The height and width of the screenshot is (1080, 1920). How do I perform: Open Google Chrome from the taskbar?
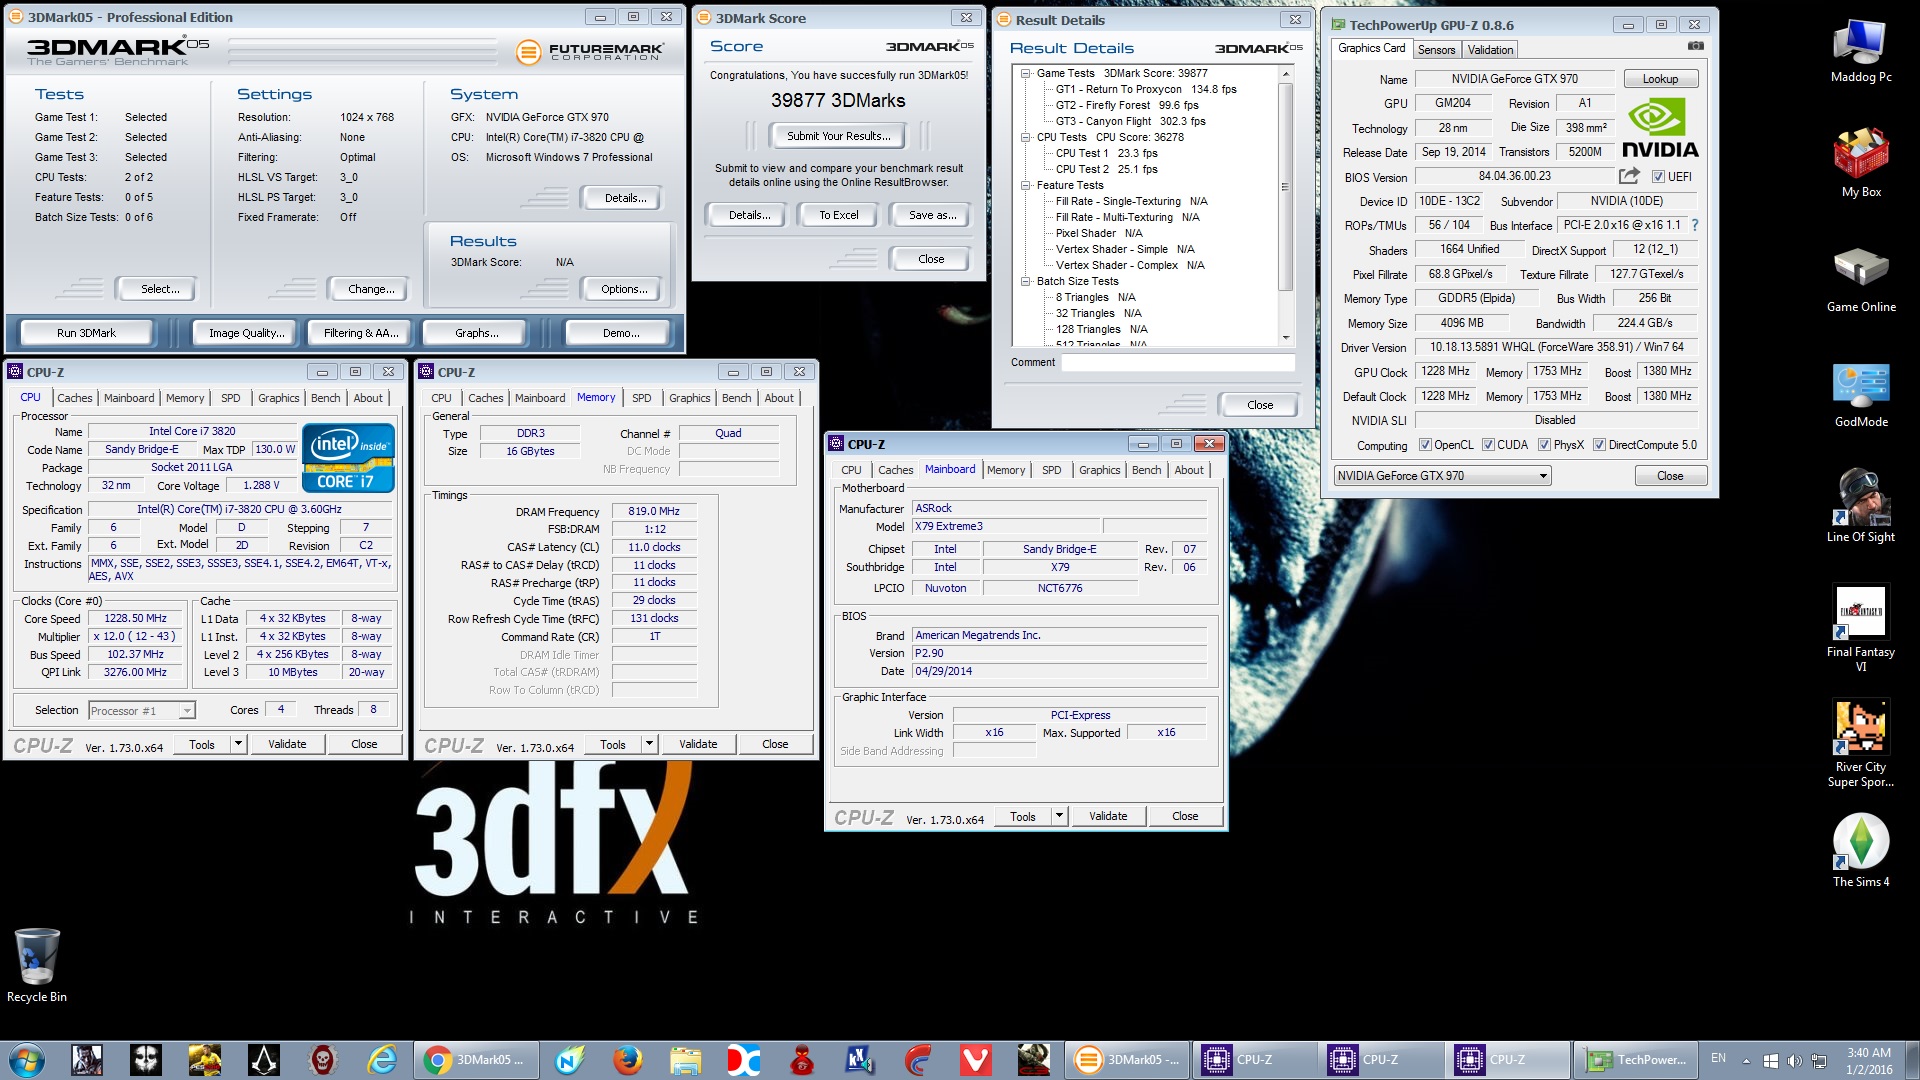point(437,1059)
